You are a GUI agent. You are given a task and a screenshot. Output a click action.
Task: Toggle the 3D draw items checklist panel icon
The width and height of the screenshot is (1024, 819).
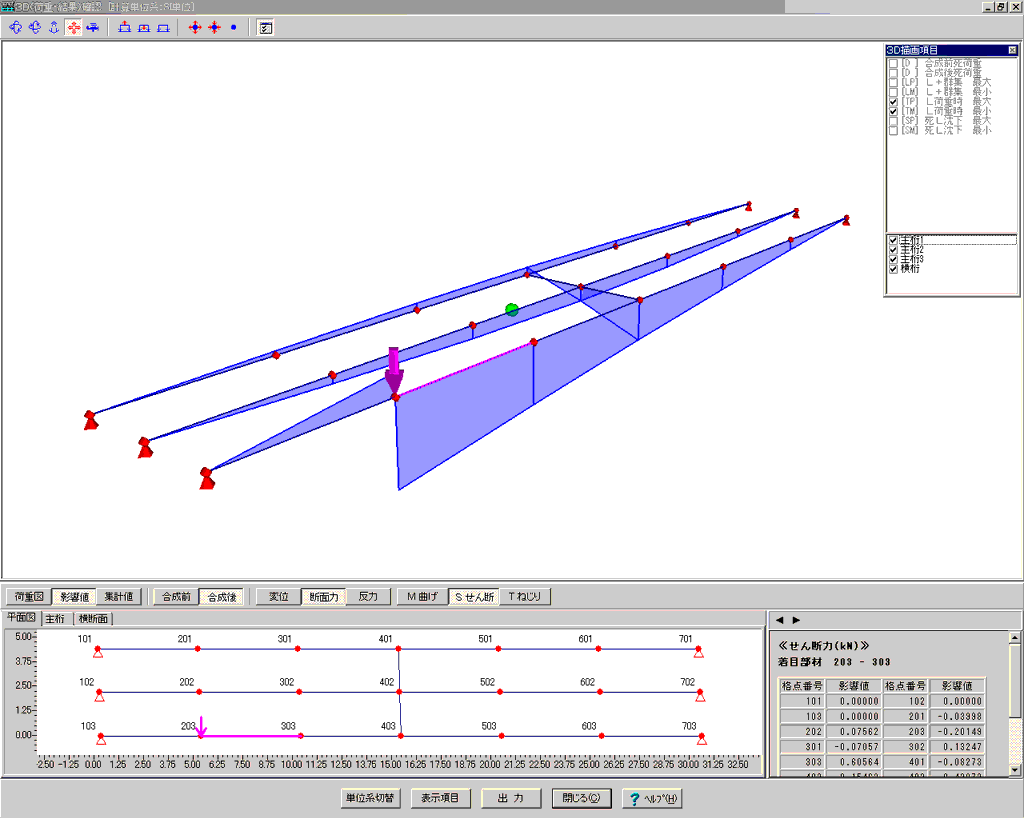point(265,27)
